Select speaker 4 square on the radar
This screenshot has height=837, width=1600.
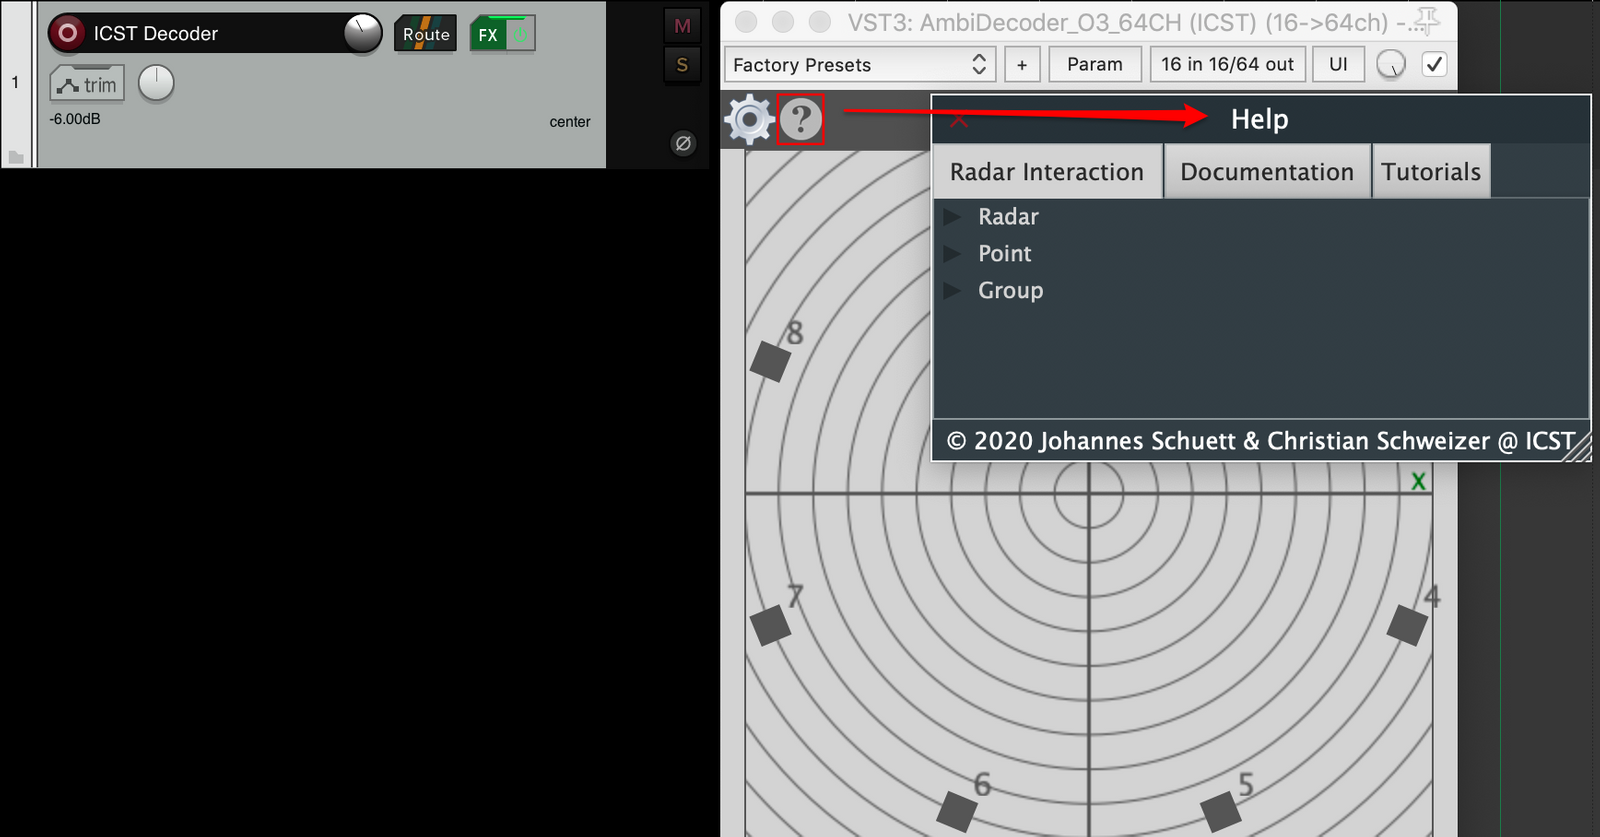click(x=1407, y=625)
